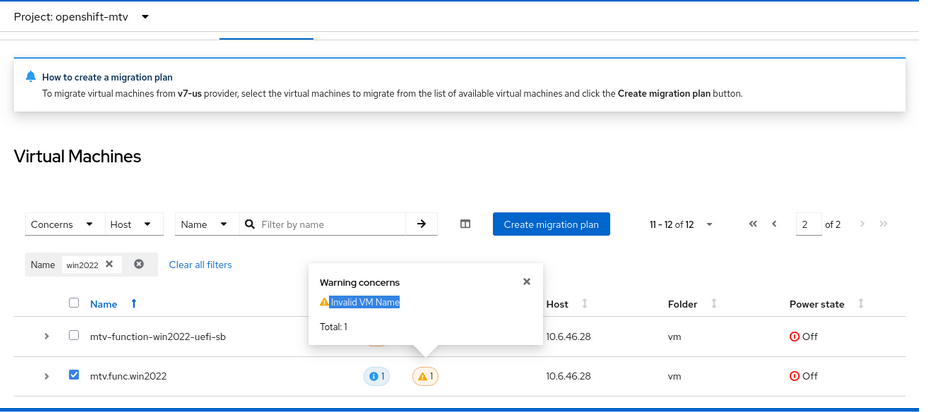Click the manage columns icon

pyautogui.click(x=465, y=224)
